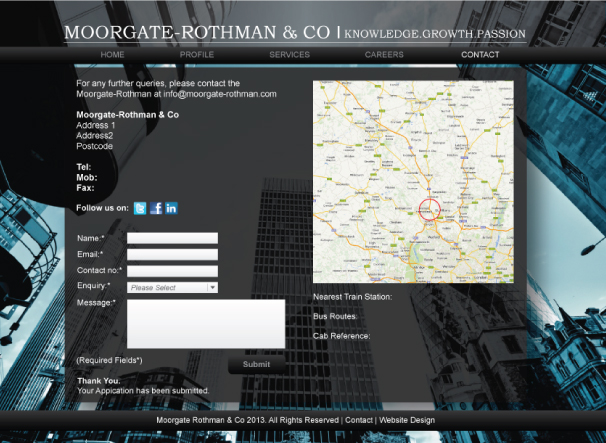Open the CAREERS navigation item
606x443 pixels.
coord(384,54)
